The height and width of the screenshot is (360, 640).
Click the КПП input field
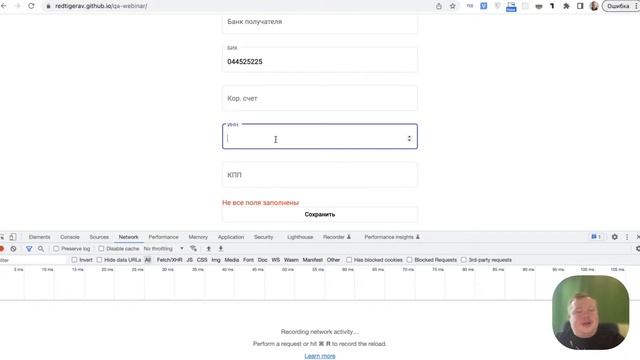coord(320,175)
